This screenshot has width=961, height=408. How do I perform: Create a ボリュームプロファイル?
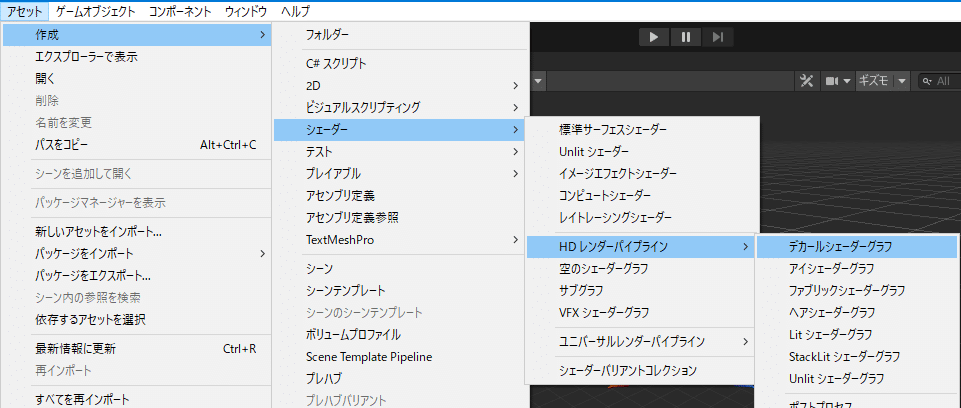400,334
